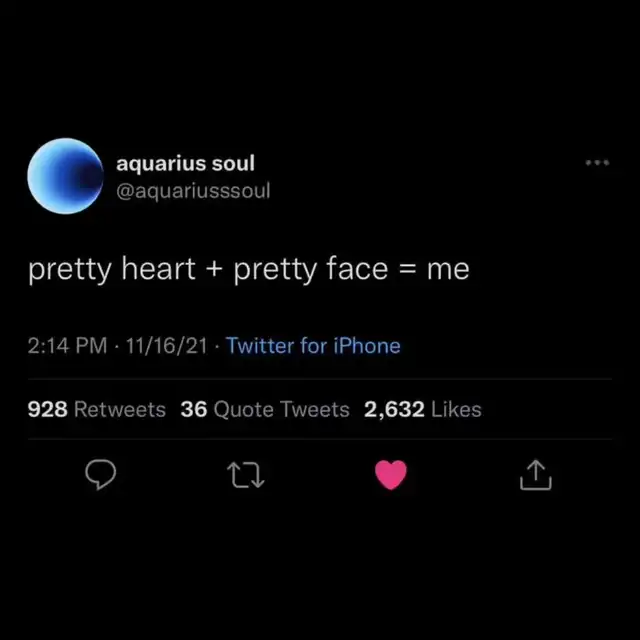Image resolution: width=640 pixels, height=640 pixels.
Task: View the 36 Quote Tweets list
Action: [x=265, y=409]
